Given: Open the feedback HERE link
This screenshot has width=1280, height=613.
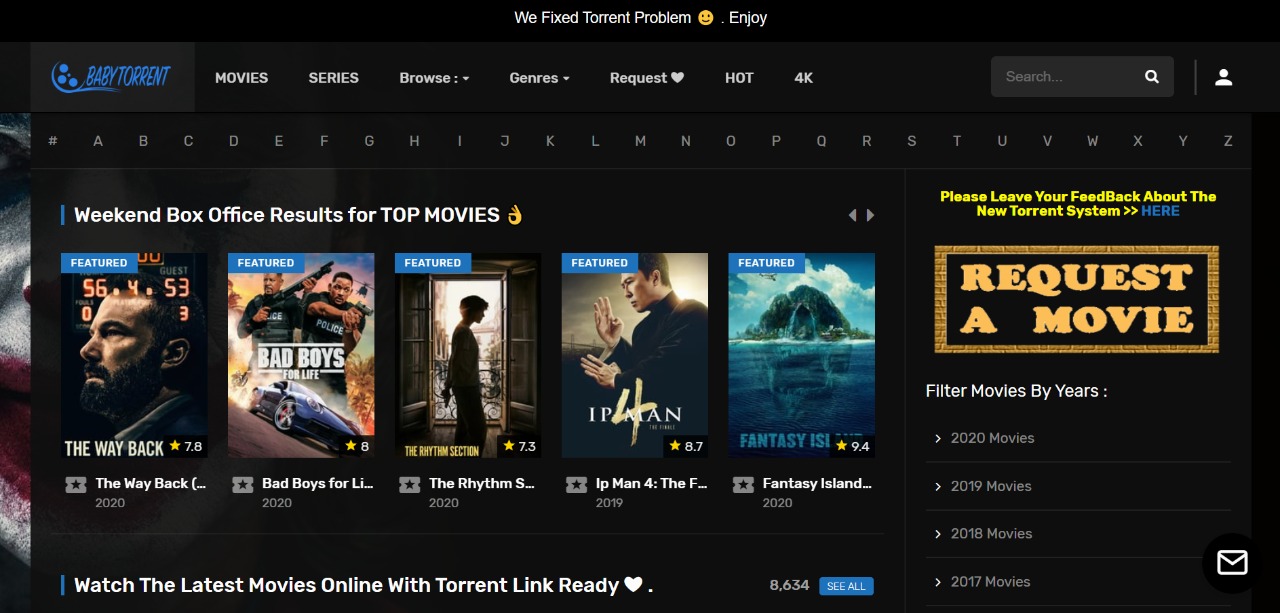Looking at the screenshot, I should click(x=1160, y=211).
